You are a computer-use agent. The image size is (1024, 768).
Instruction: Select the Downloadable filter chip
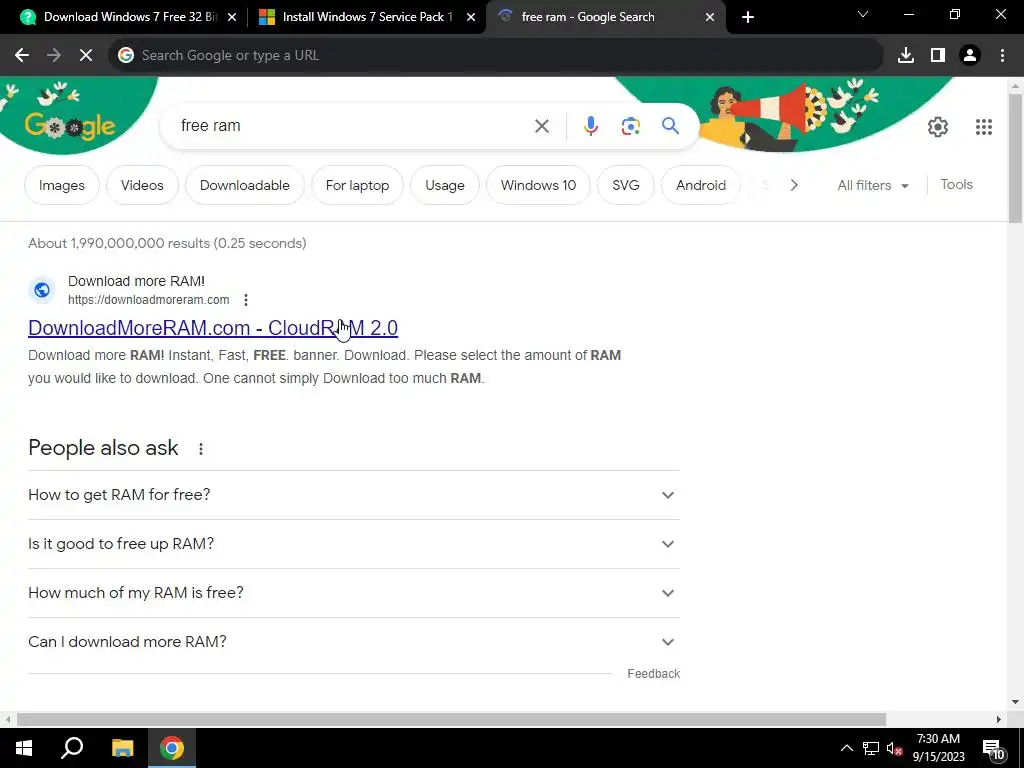coord(244,185)
